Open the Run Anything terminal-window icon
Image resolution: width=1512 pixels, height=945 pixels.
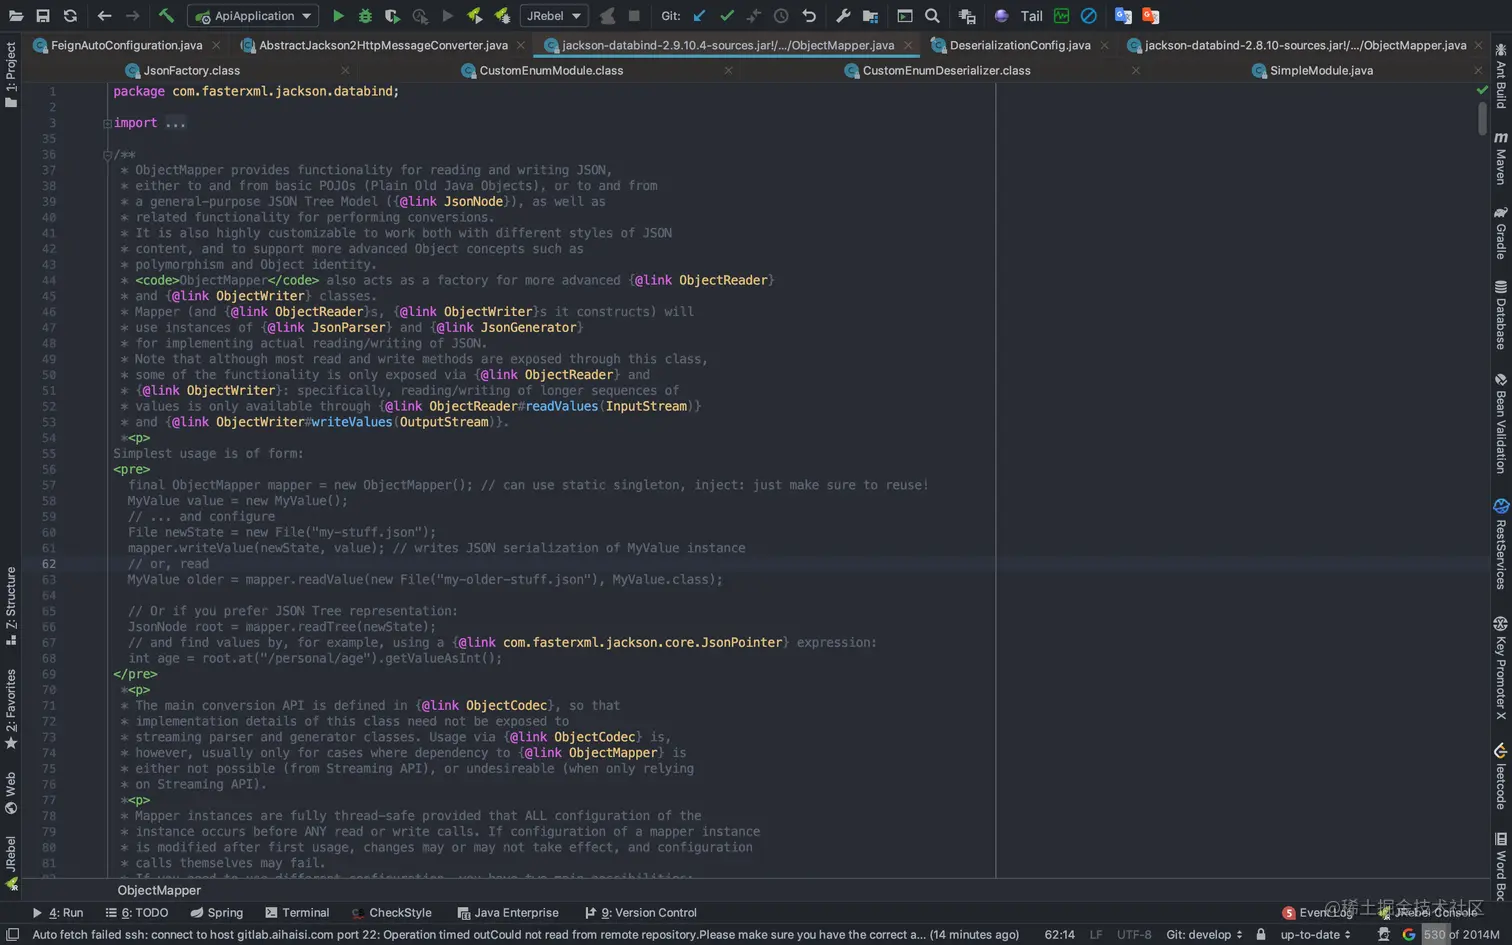pyautogui.click(x=904, y=16)
